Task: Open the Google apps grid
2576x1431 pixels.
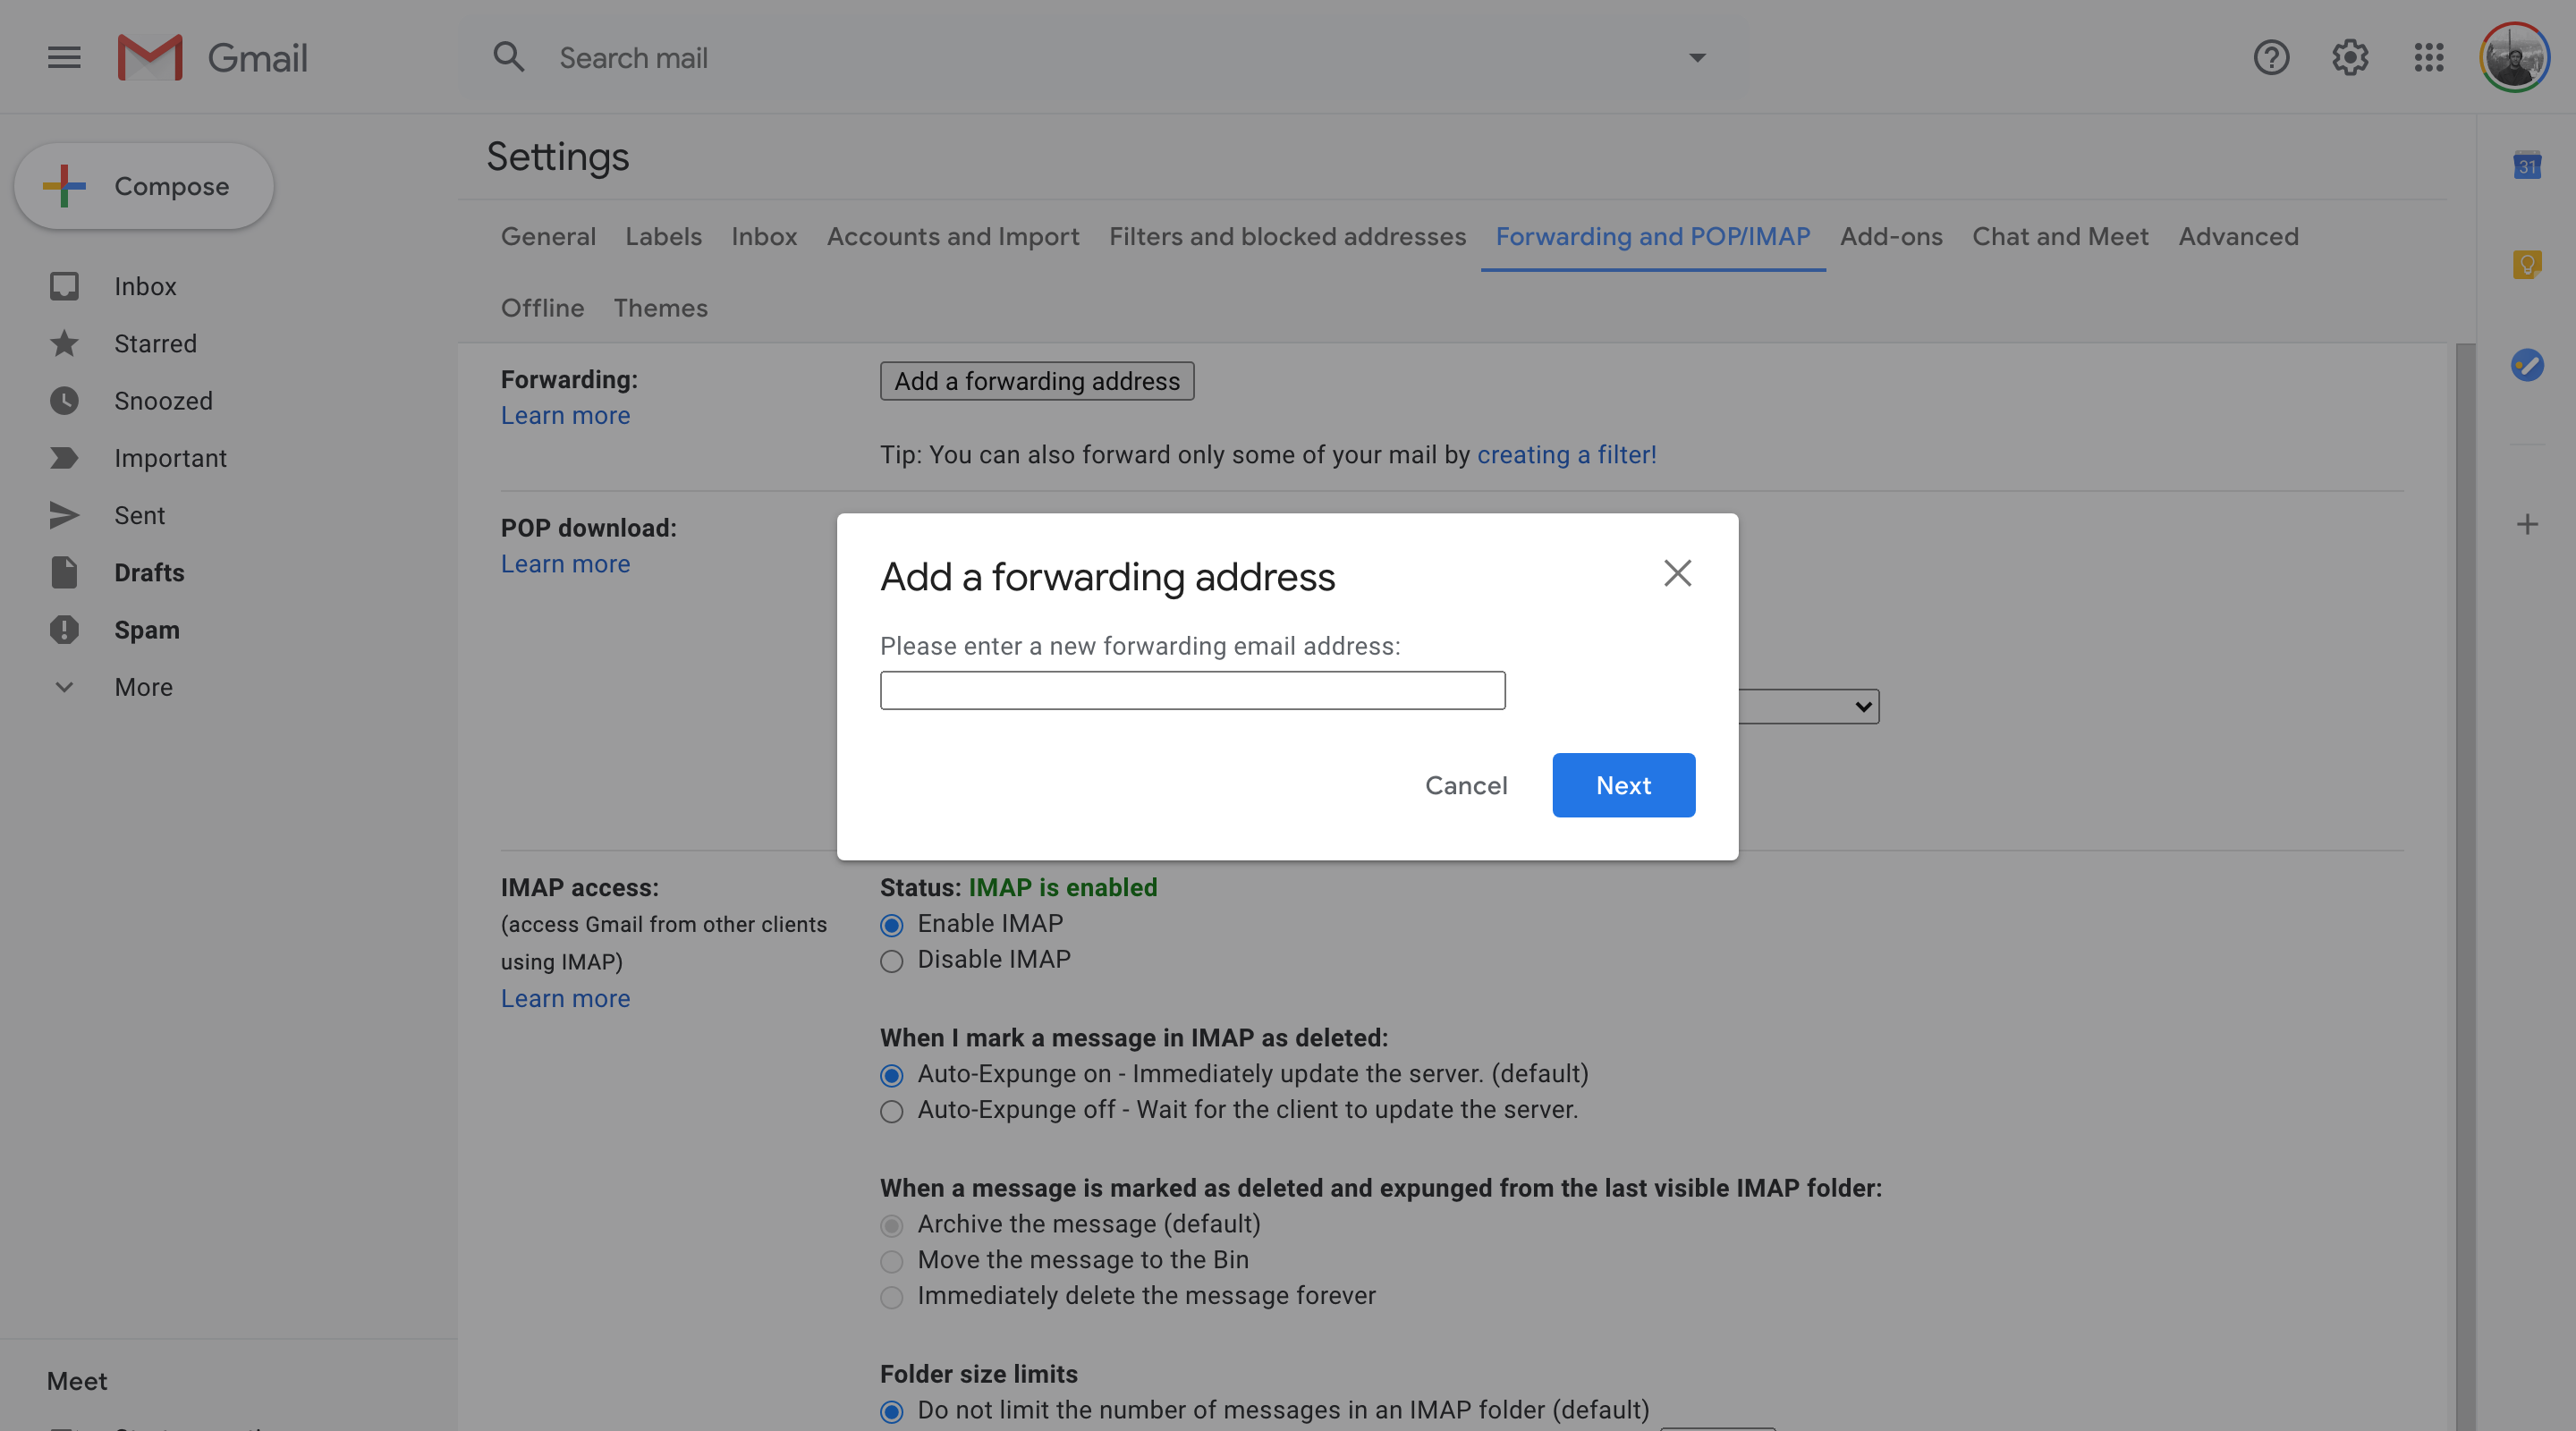Action: (2429, 57)
